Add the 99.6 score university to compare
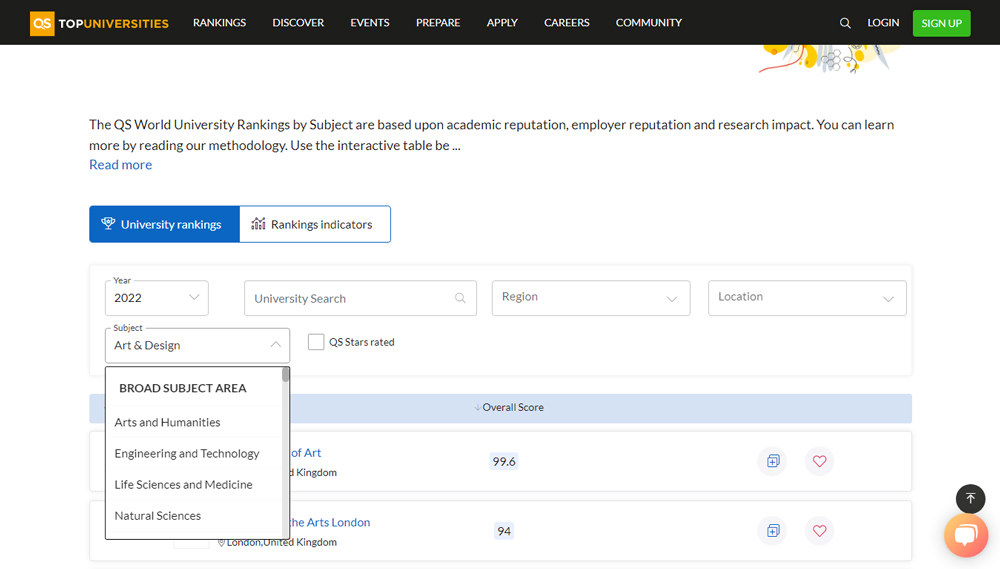The height and width of the screenshot is (569, 1000). [x=773, y=461]
